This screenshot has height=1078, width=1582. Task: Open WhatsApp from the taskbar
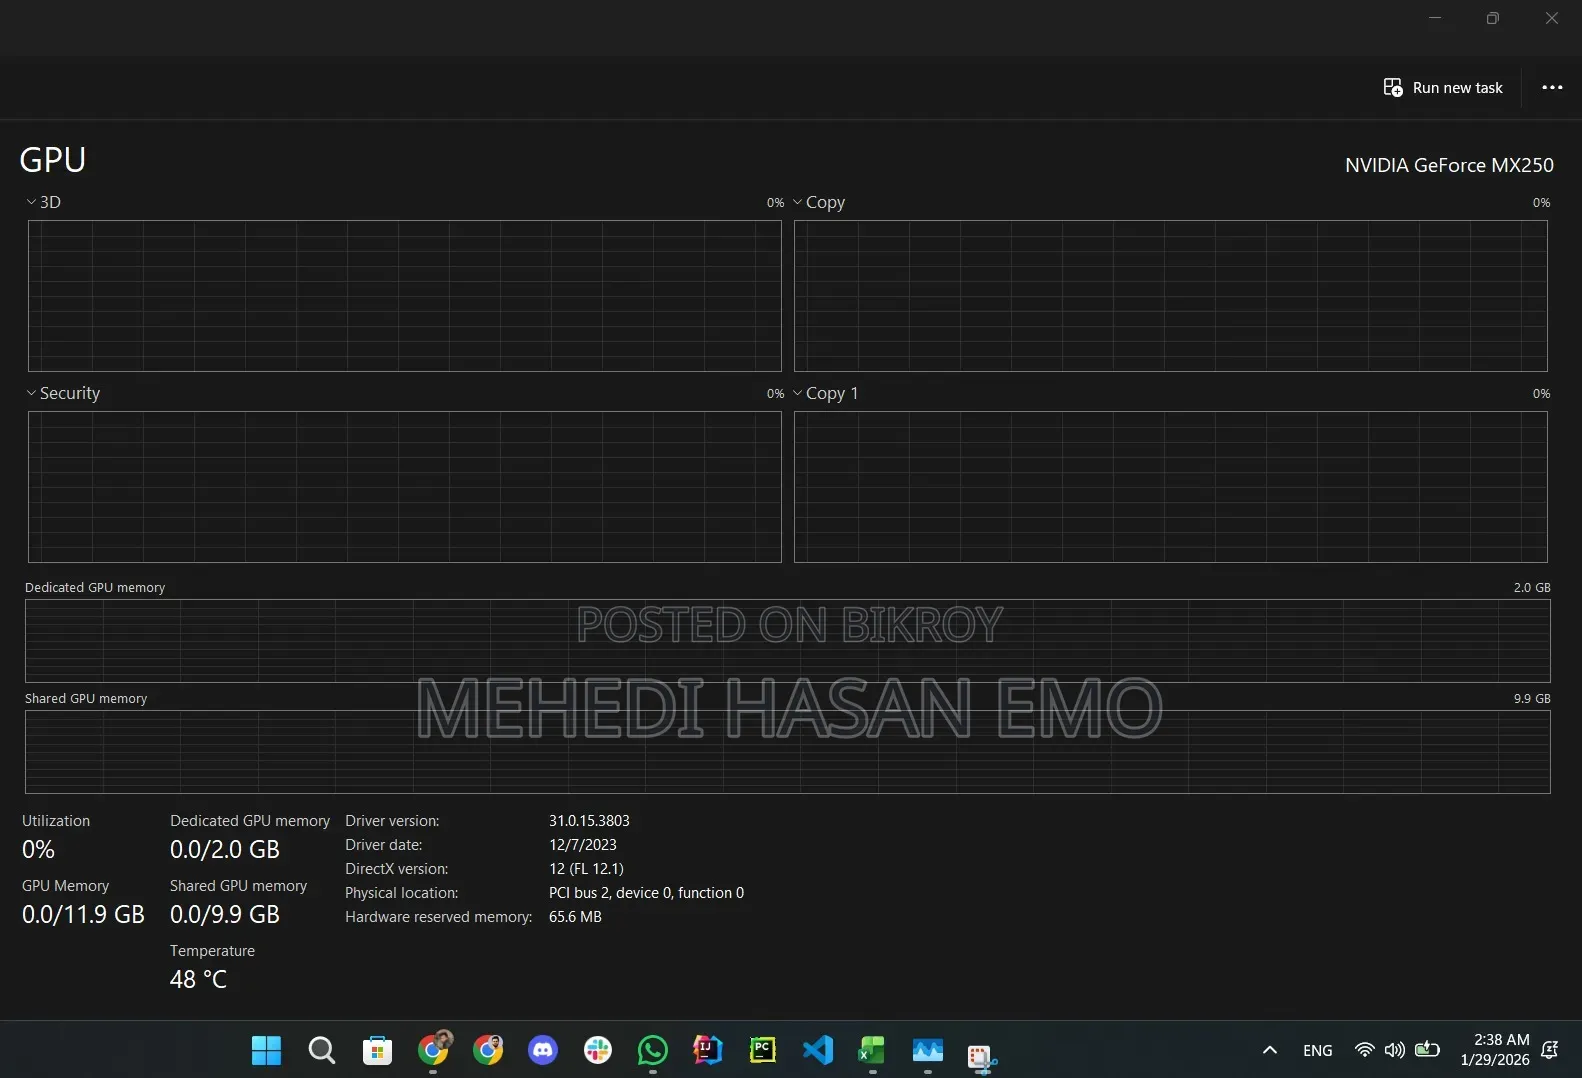(x=653, y=1050)
